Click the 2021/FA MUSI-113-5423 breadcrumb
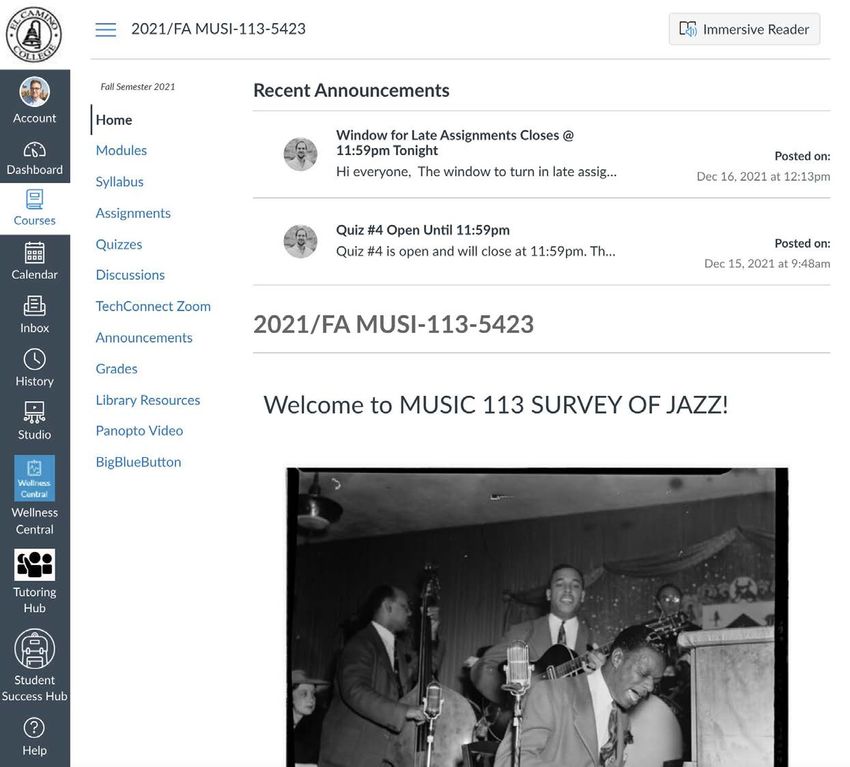850x767 pixels. [218, 29]
